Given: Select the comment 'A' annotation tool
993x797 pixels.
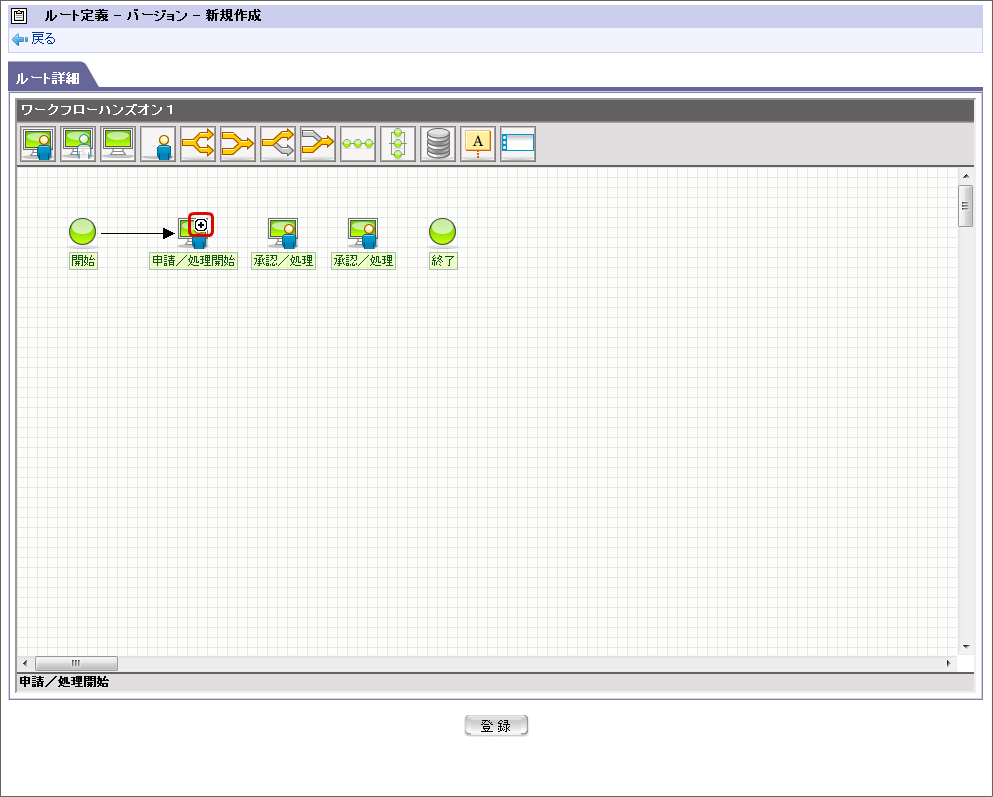Looking at the screenshot, I should click(x=478, y=144).
